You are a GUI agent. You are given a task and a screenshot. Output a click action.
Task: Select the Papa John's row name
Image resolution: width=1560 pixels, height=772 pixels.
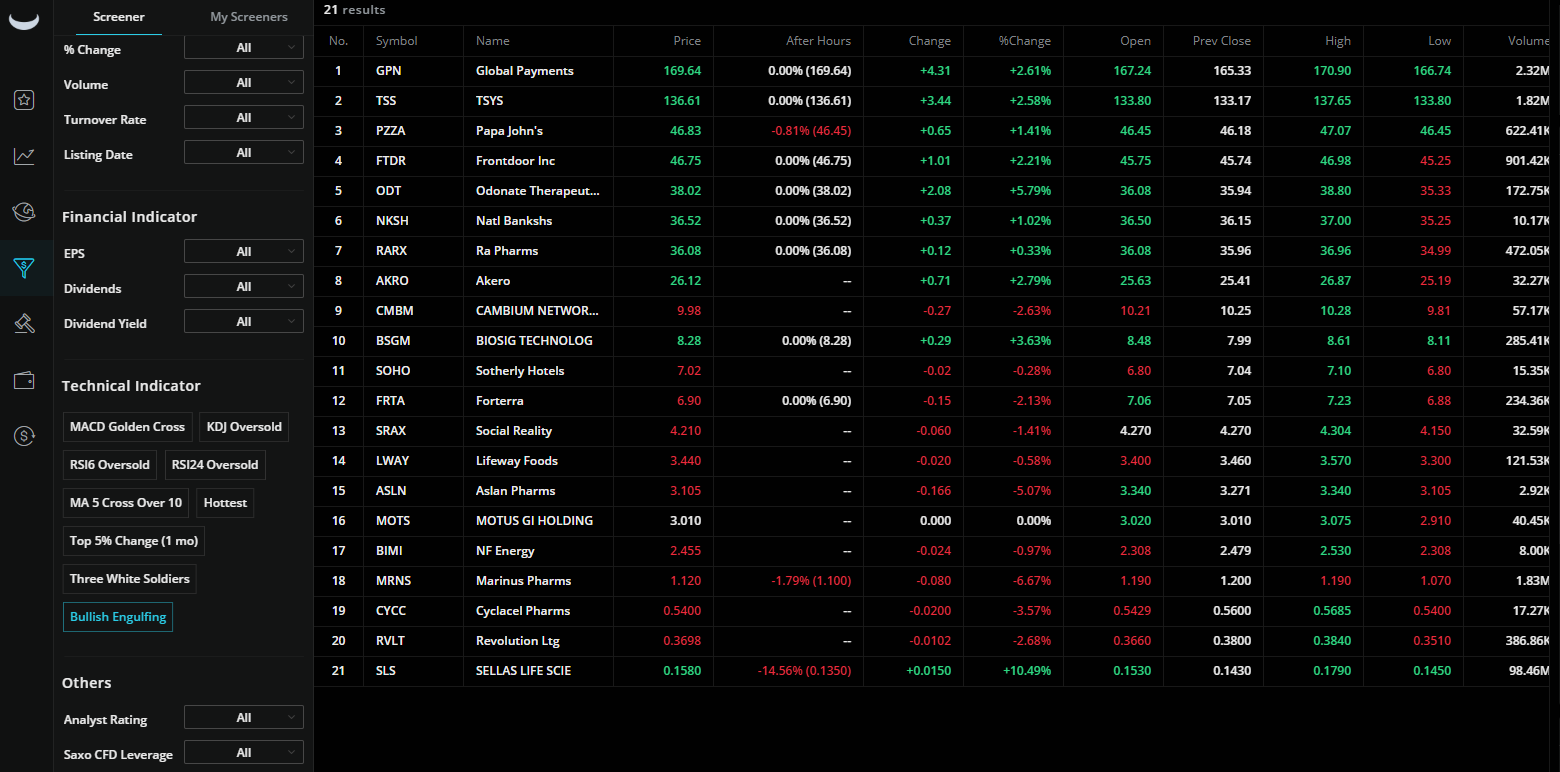click(509, 131)
